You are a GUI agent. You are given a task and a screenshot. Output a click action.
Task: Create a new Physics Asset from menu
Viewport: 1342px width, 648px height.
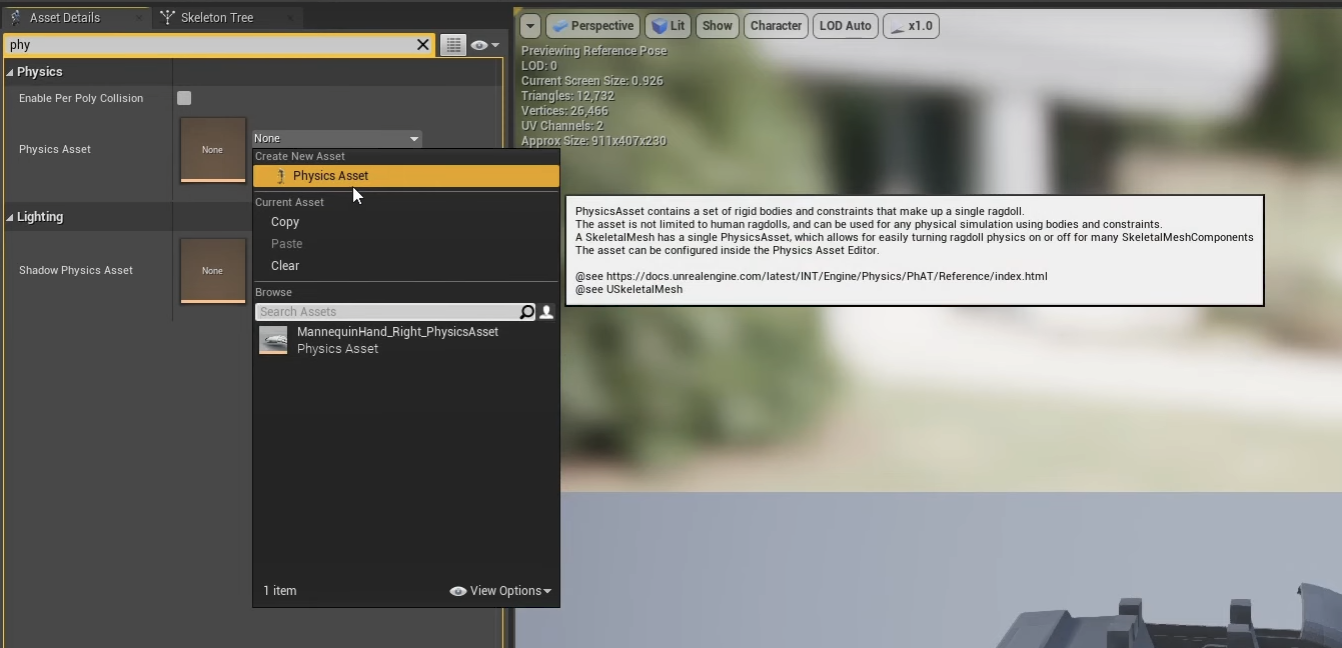pos(405,176)
